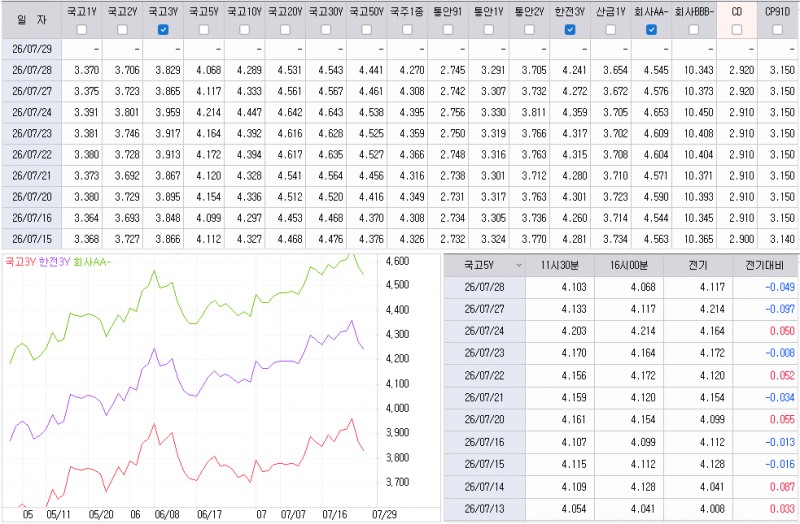Click 회사BBB- value 10.343
Screen dimensions: 800x524
pos(698,70)
